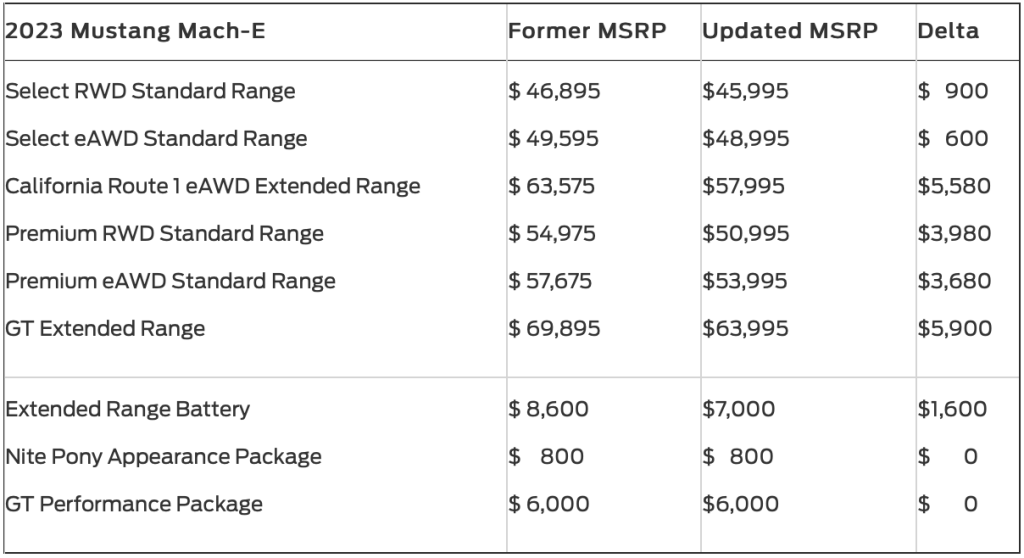Viewport: 1024px width, 558px height.
Task: Click the Extended Range Battery label
Action: click(127, 409)
